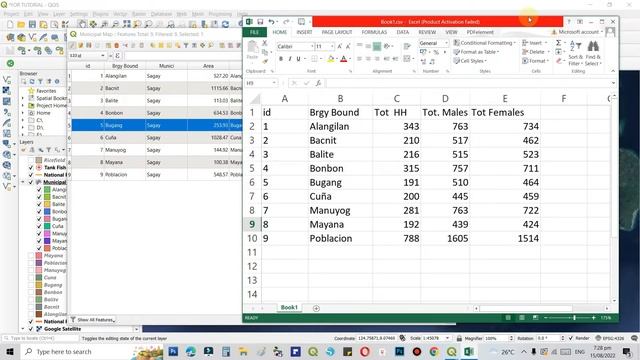
Task: Switch to the INSERT ribbon tab
Action: tap(304, 32)
